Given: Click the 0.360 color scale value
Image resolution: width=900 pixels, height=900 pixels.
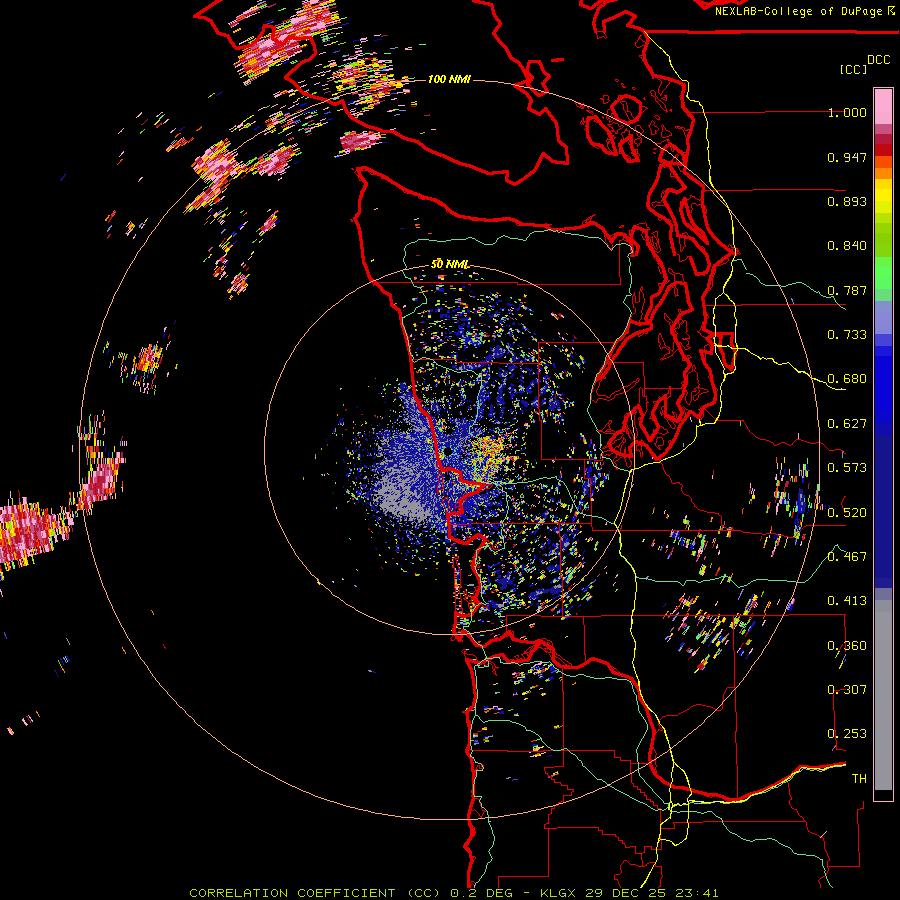Looking at the screenshot, I should (847, 646).
